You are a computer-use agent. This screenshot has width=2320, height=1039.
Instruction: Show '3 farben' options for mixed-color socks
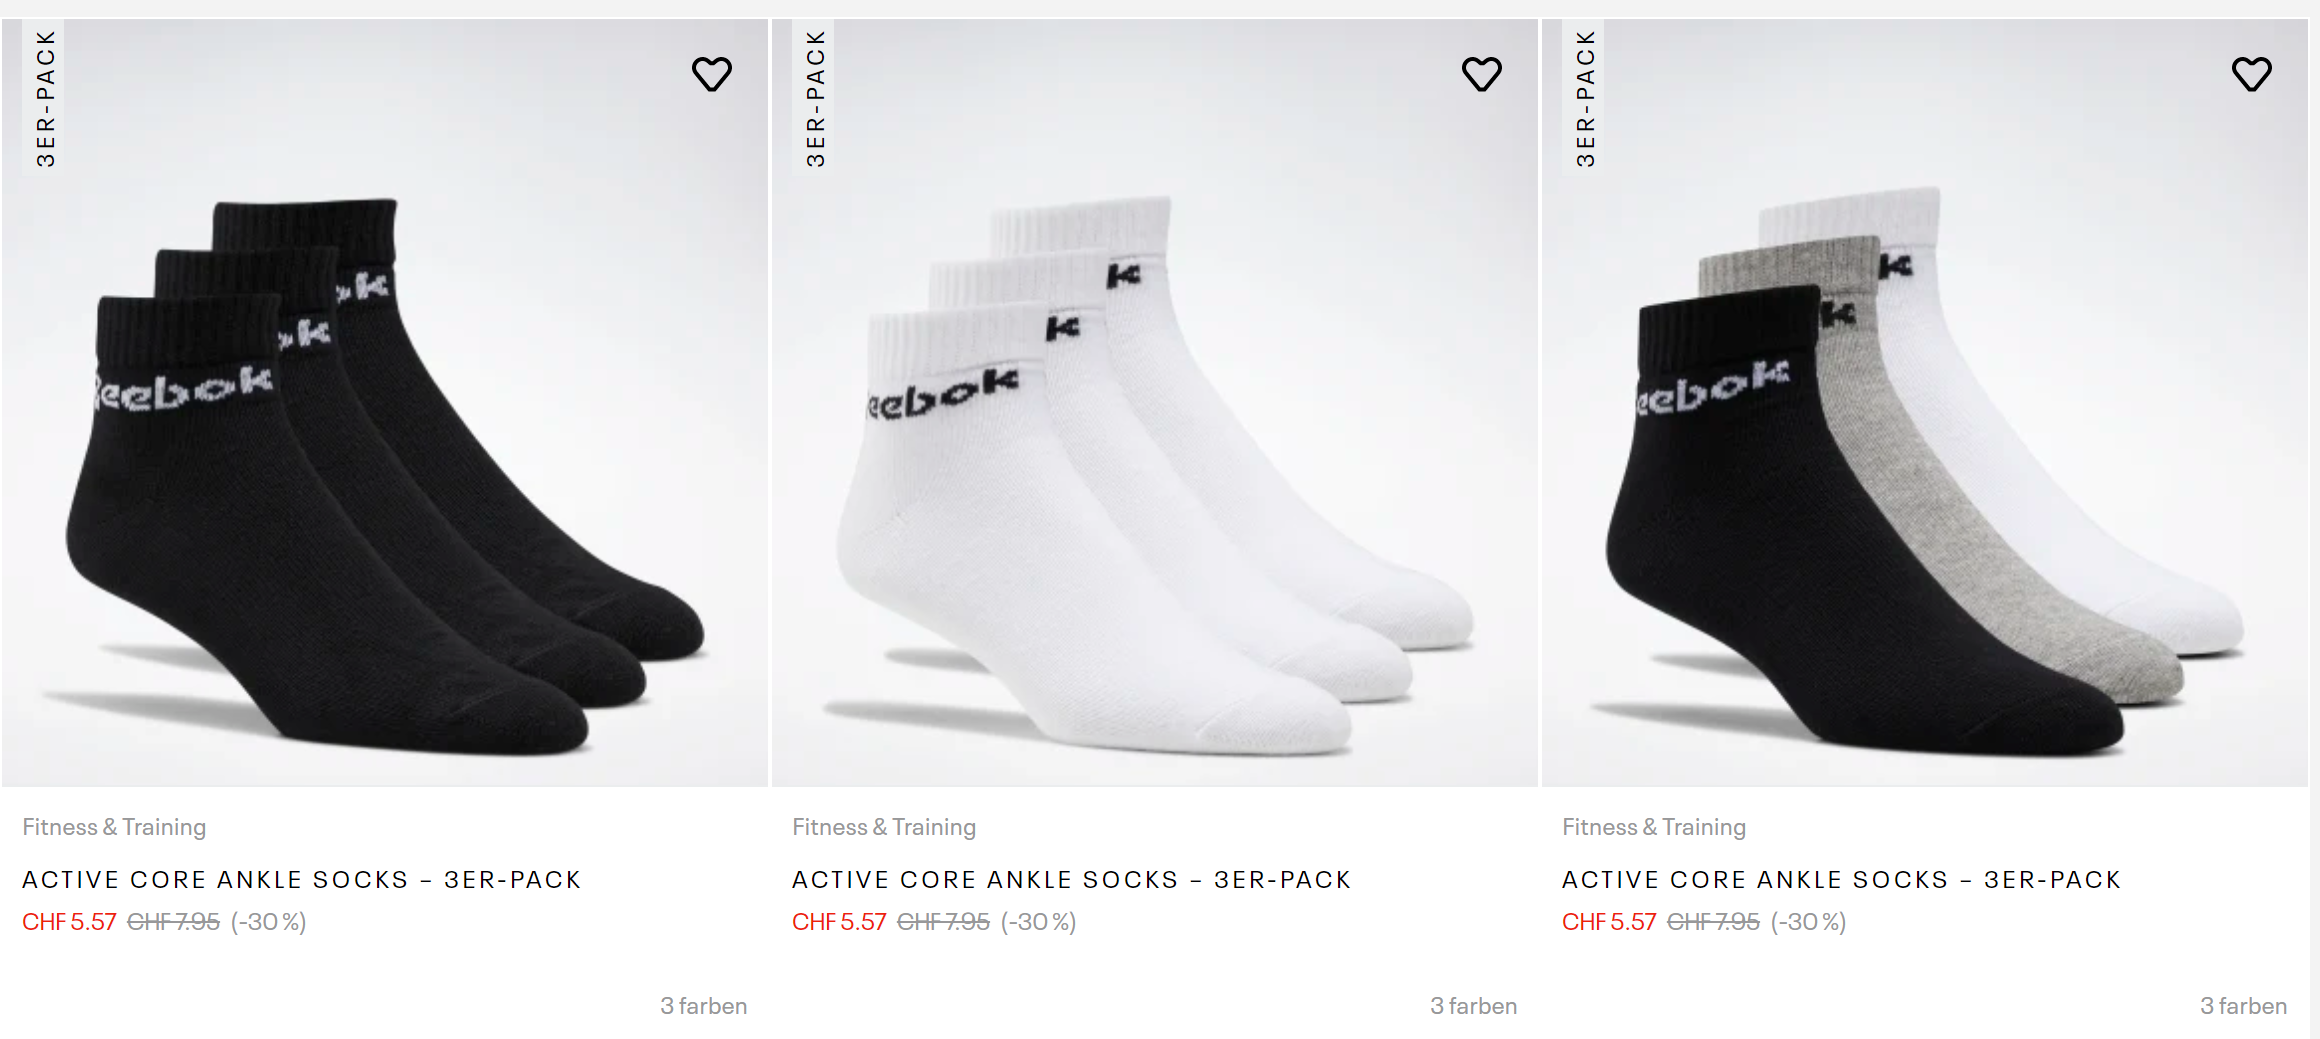[x=2243, y=1006]
